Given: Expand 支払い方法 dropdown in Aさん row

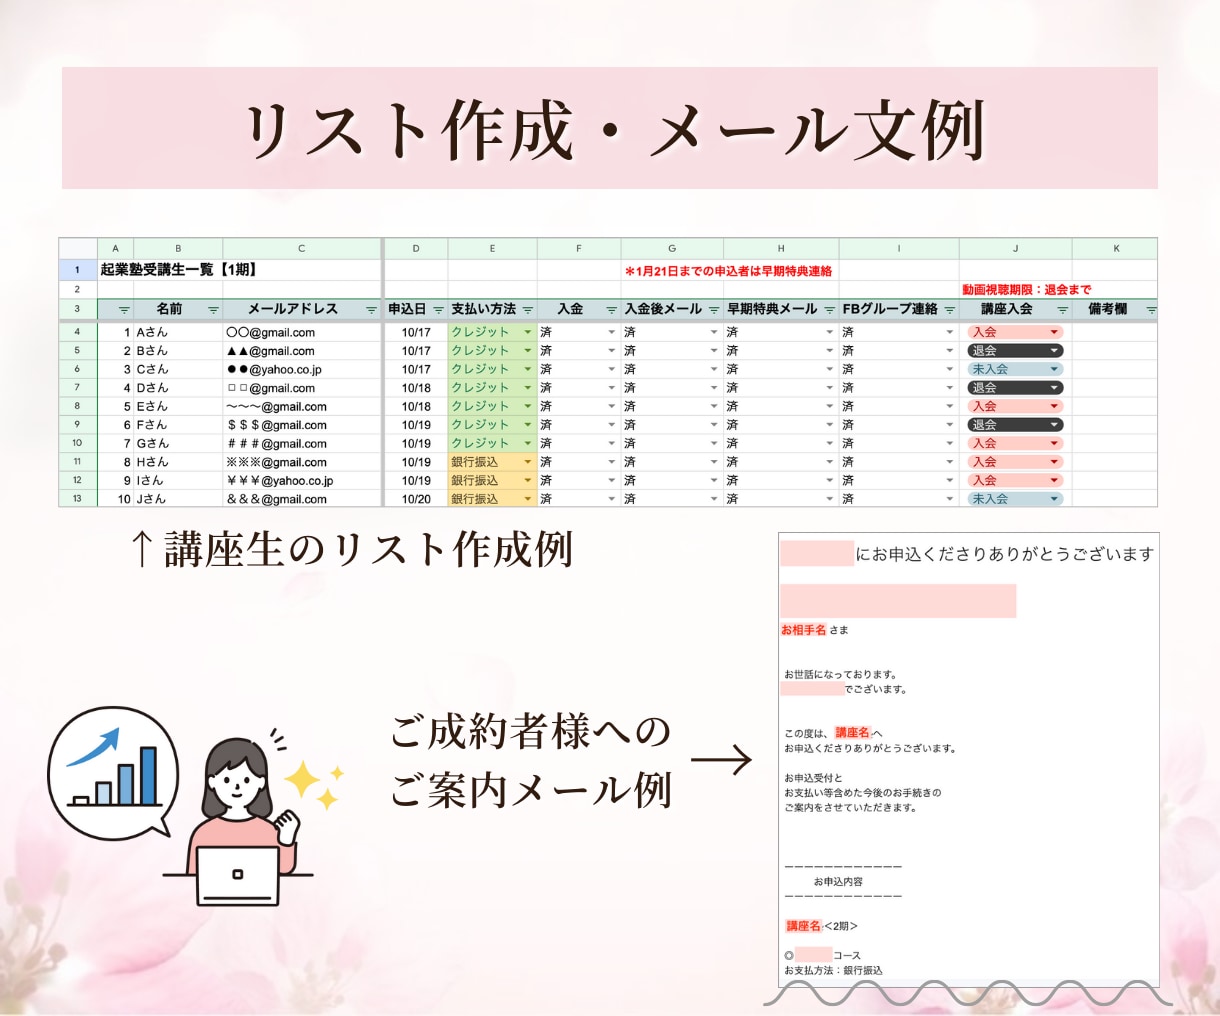Looking at the screenshot, I should coord(528,332).
